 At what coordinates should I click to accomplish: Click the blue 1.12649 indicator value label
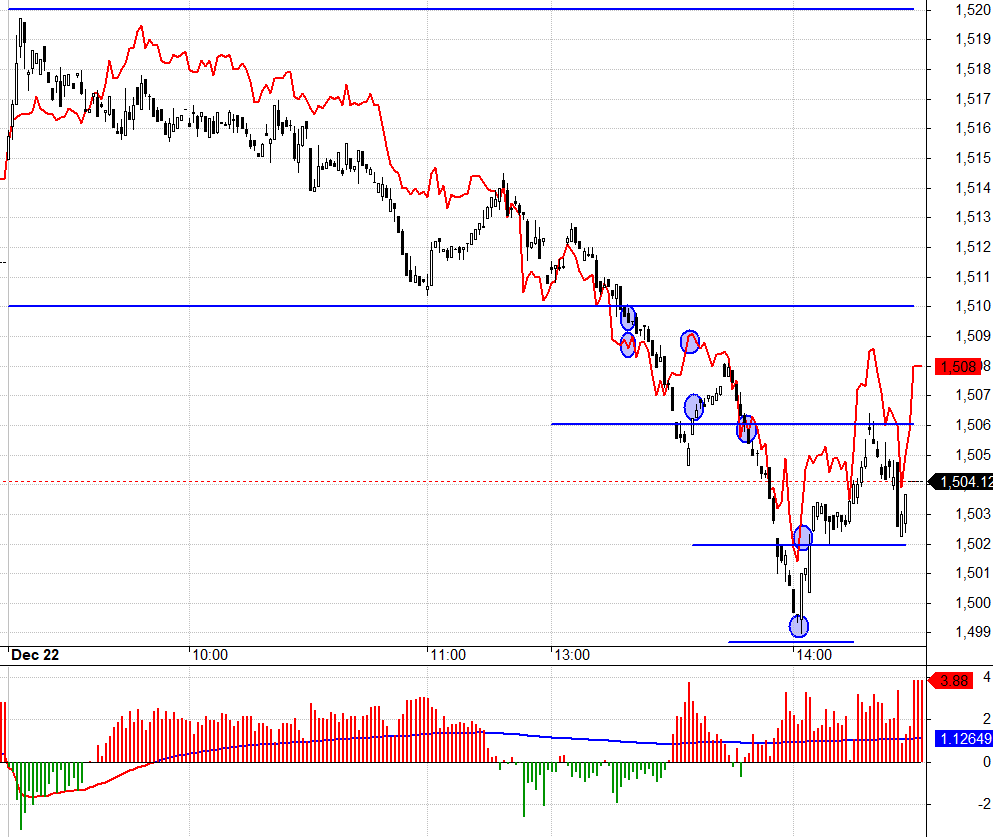(961, 740)
